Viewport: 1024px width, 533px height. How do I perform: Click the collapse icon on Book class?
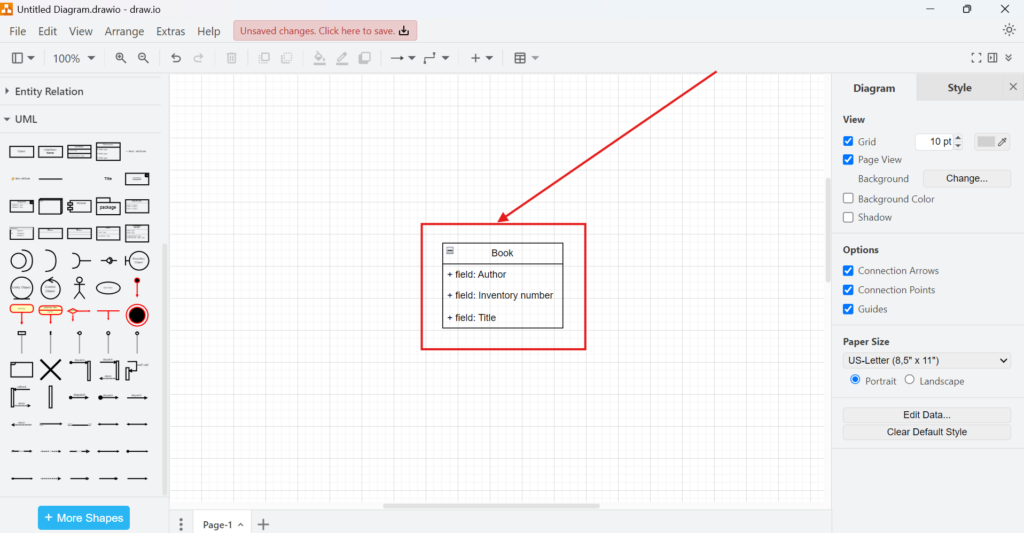click(x=450, y=251)
